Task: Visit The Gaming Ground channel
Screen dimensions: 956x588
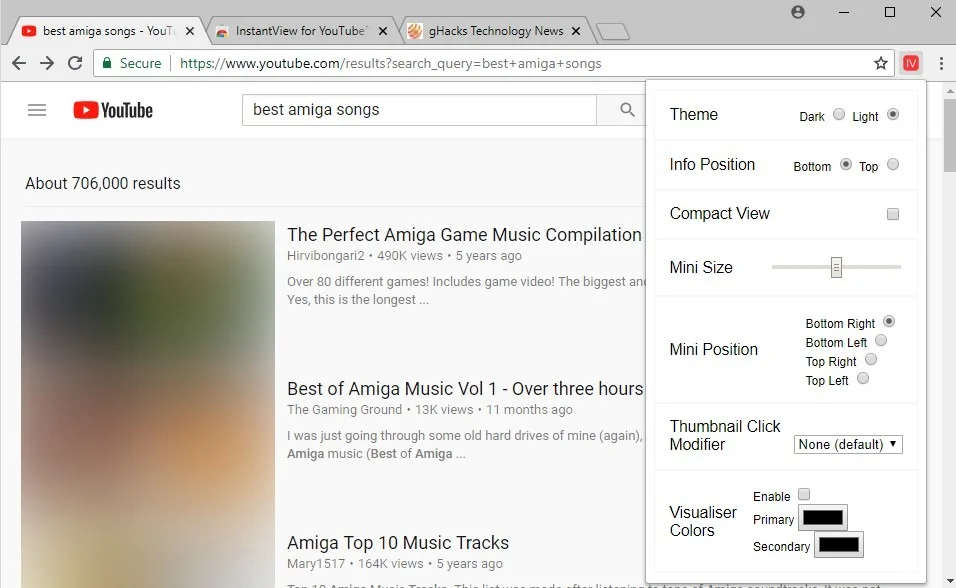Action: (x=344, y=409)
